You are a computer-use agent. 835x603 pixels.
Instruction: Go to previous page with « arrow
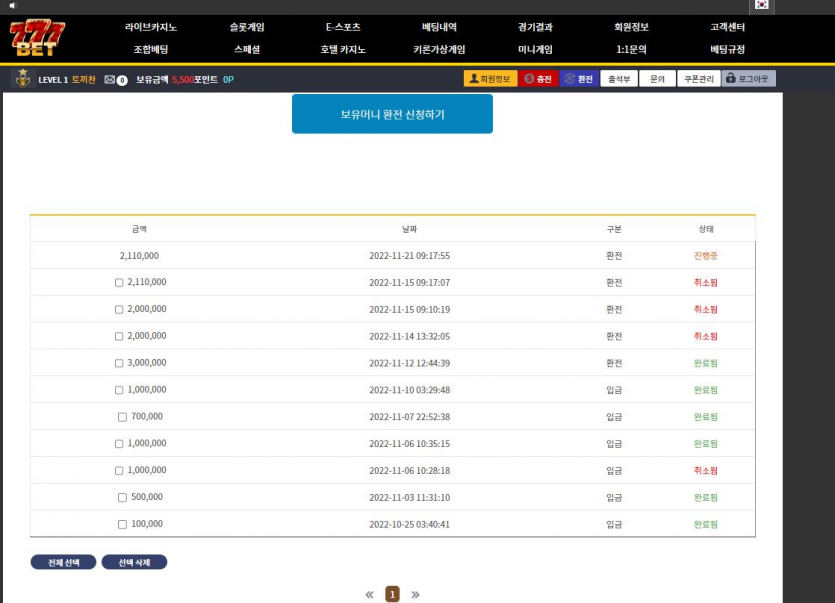[369, 595]
